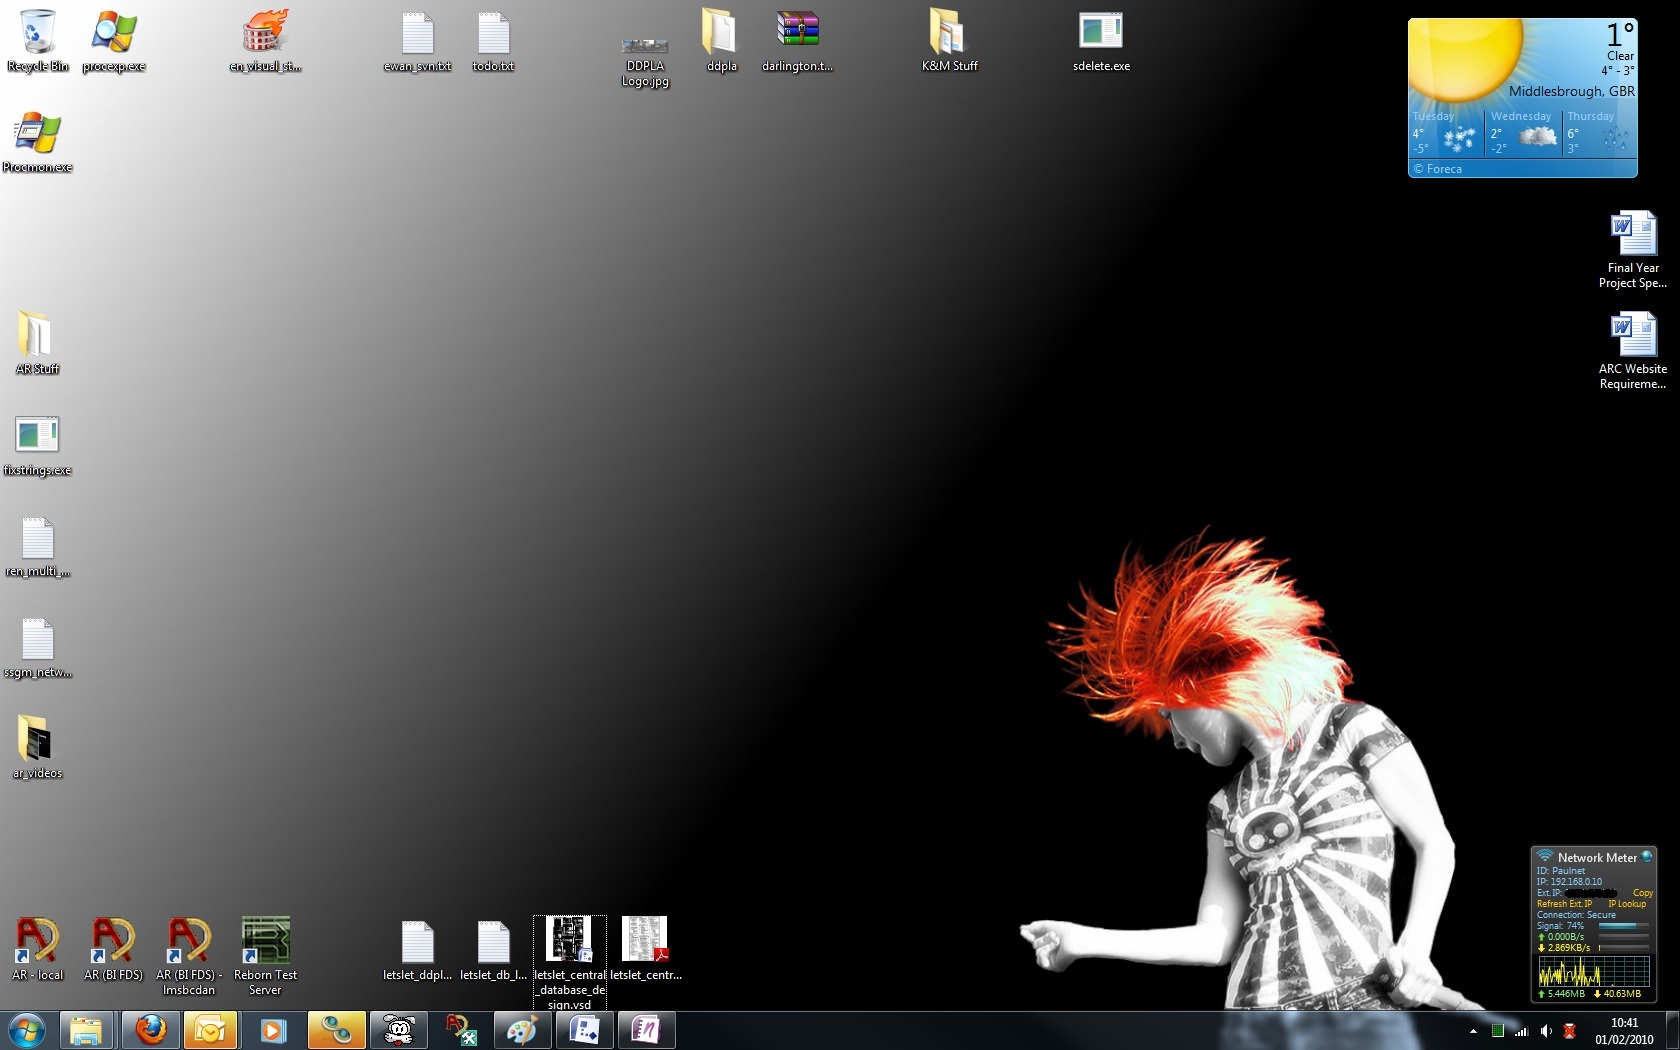
Task: Open the Outlook taskbar button
Action: (211, 1029)
